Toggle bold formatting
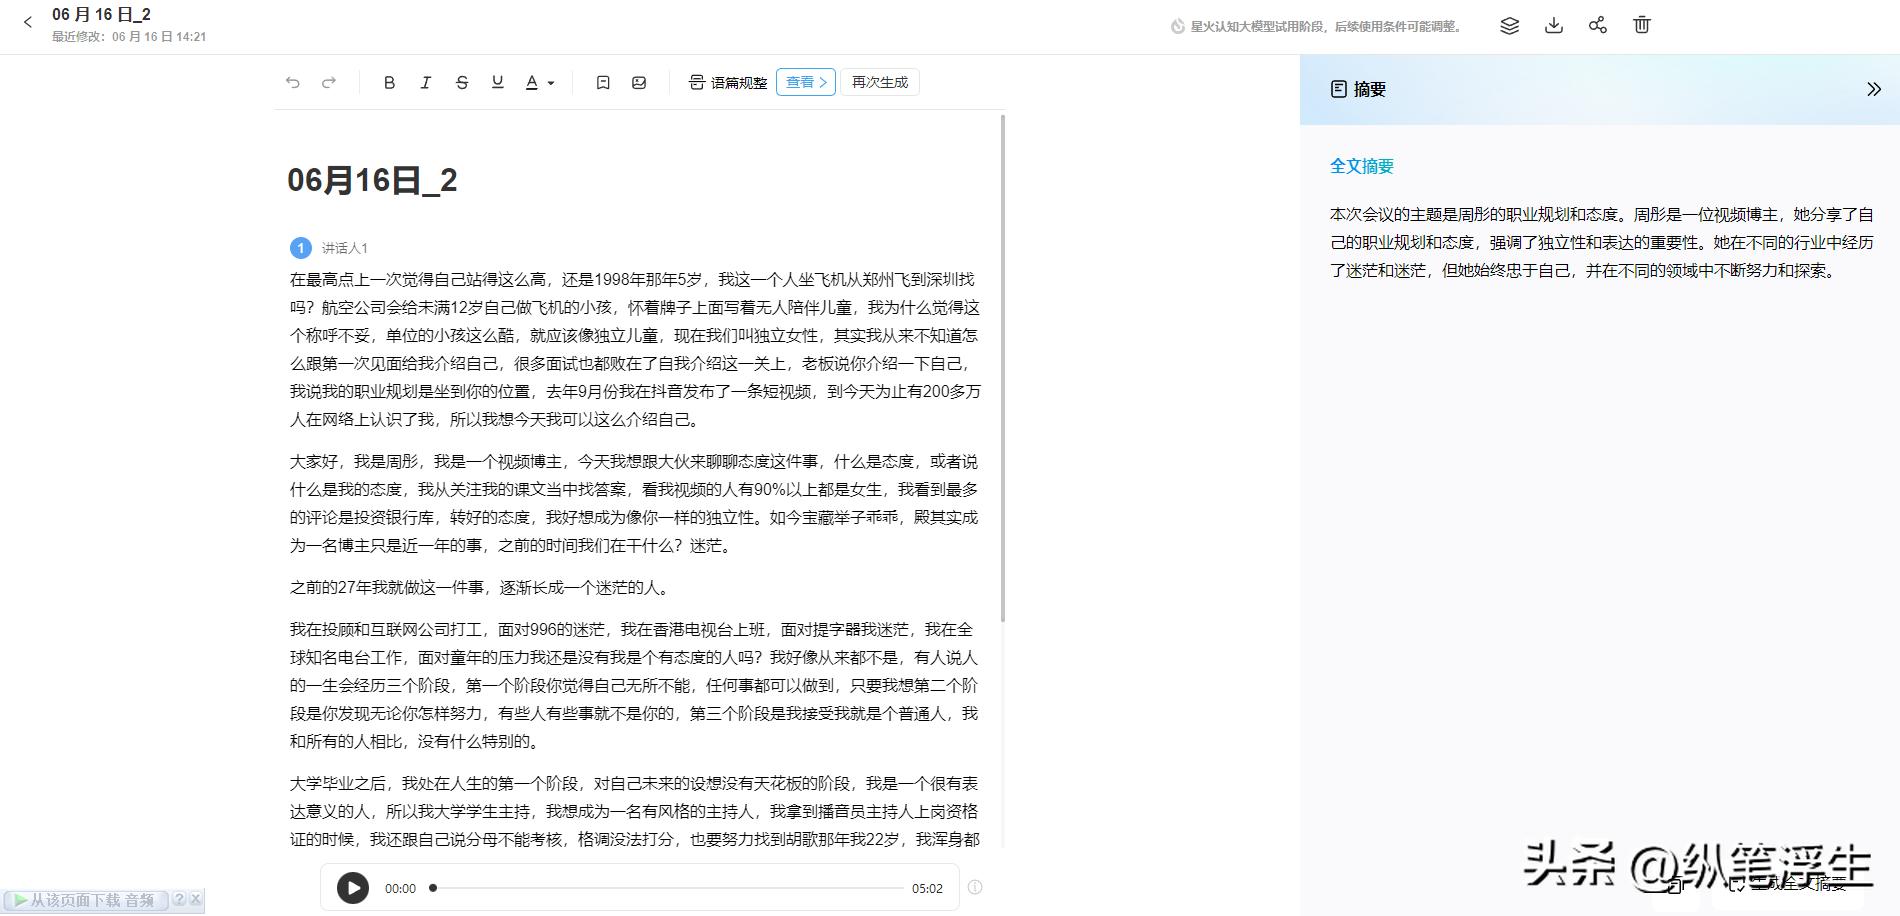1900x916 pixels. pos(389,83)
